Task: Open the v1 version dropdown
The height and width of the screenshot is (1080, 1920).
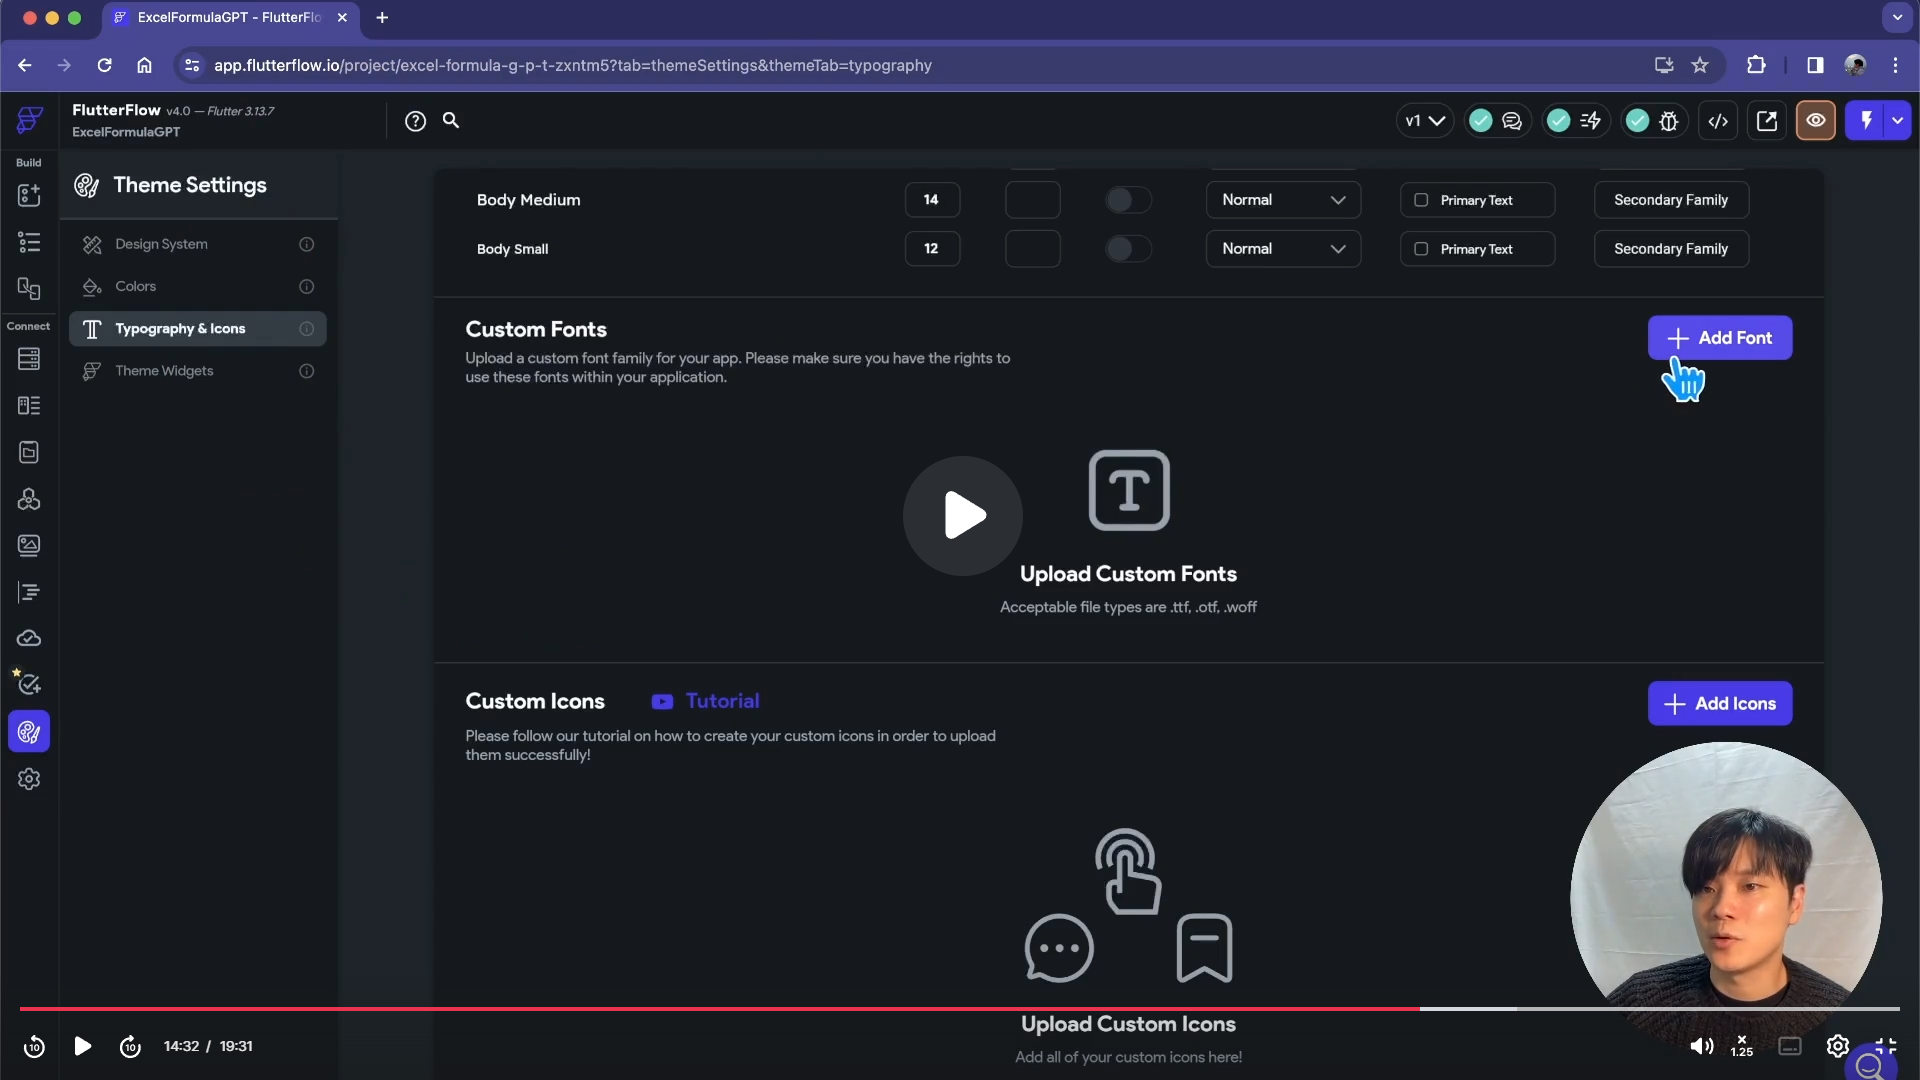Action: (x=1425, y=121)
